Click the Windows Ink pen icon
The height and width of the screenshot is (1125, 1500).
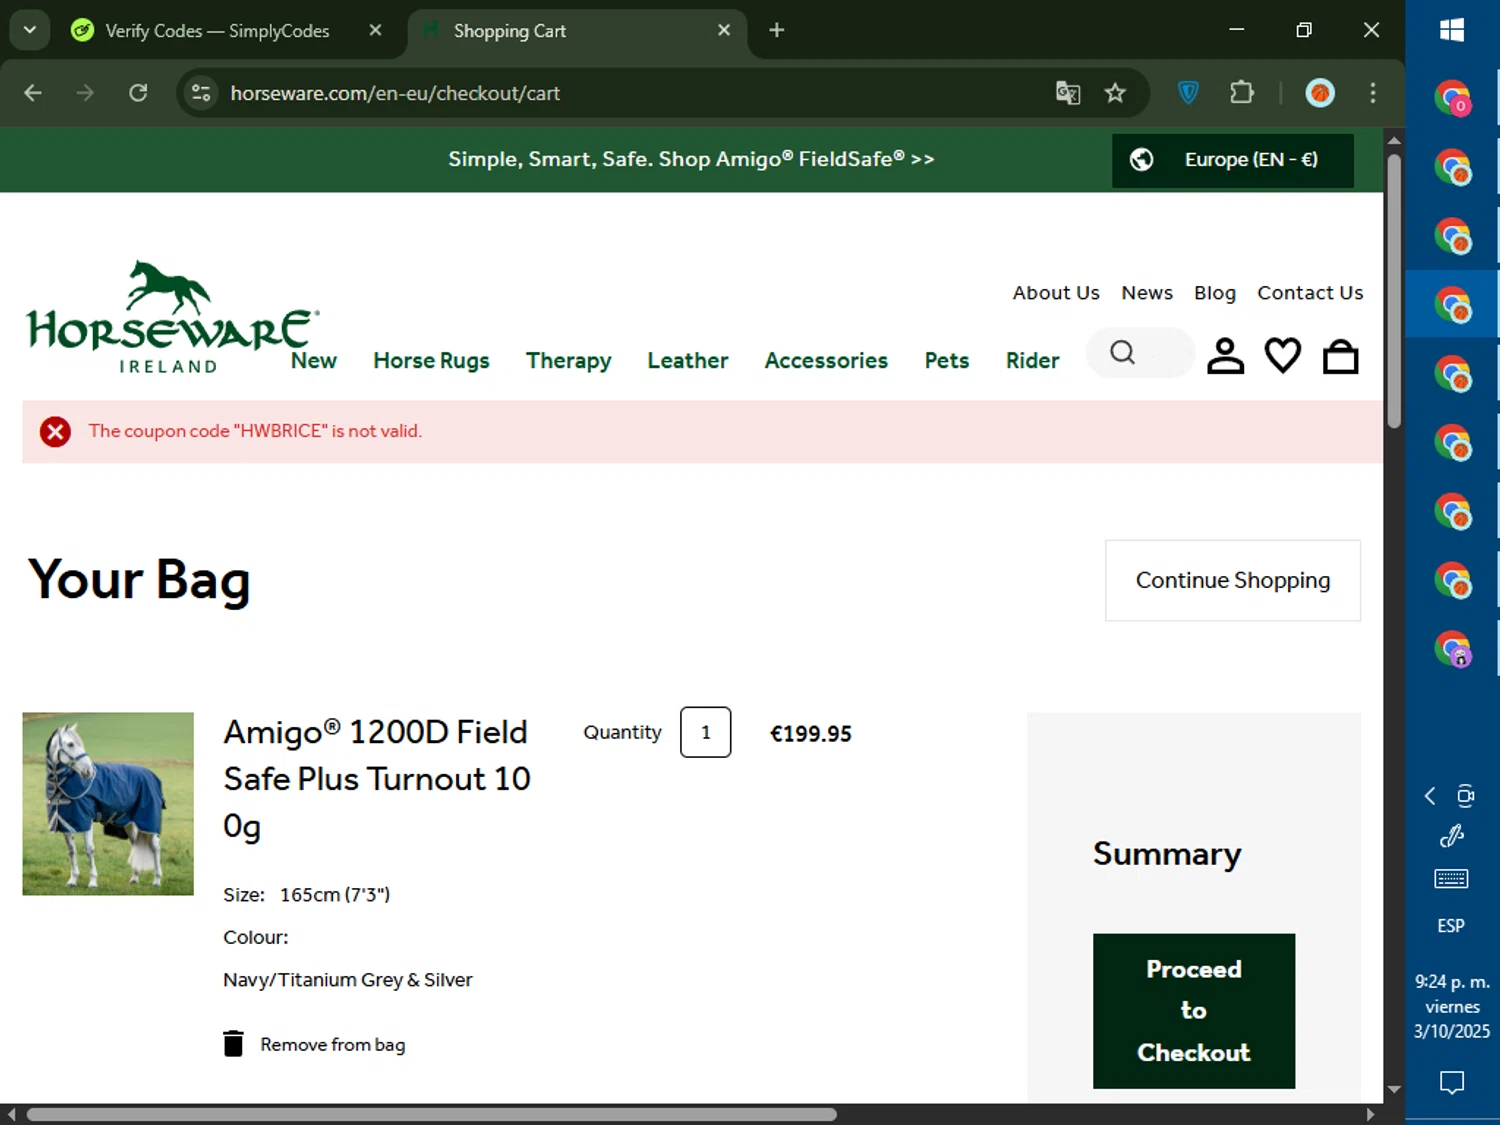click(1451, 836)
